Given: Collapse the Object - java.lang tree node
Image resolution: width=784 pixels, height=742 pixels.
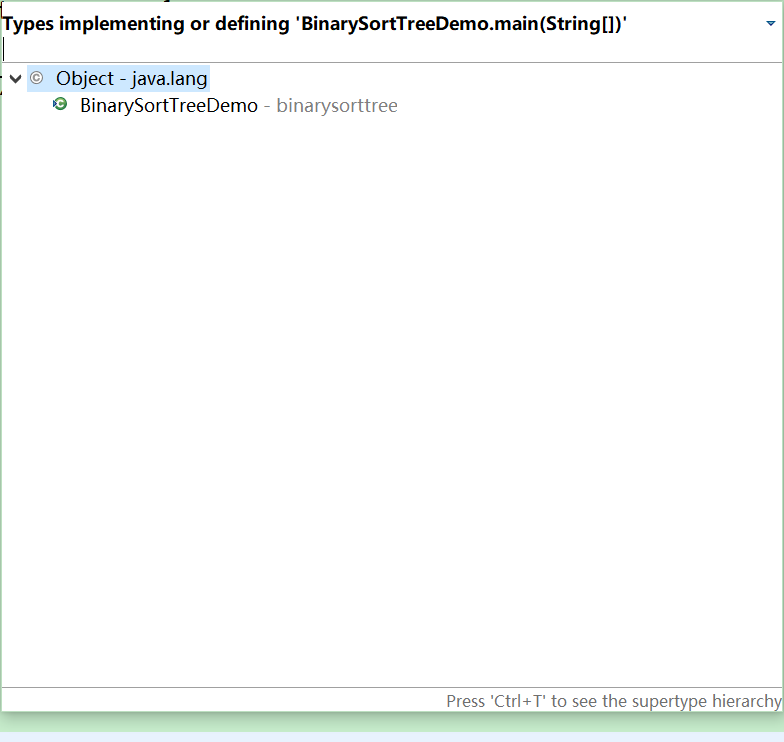Looking at the screenshot, I should [x=16, y=78].
